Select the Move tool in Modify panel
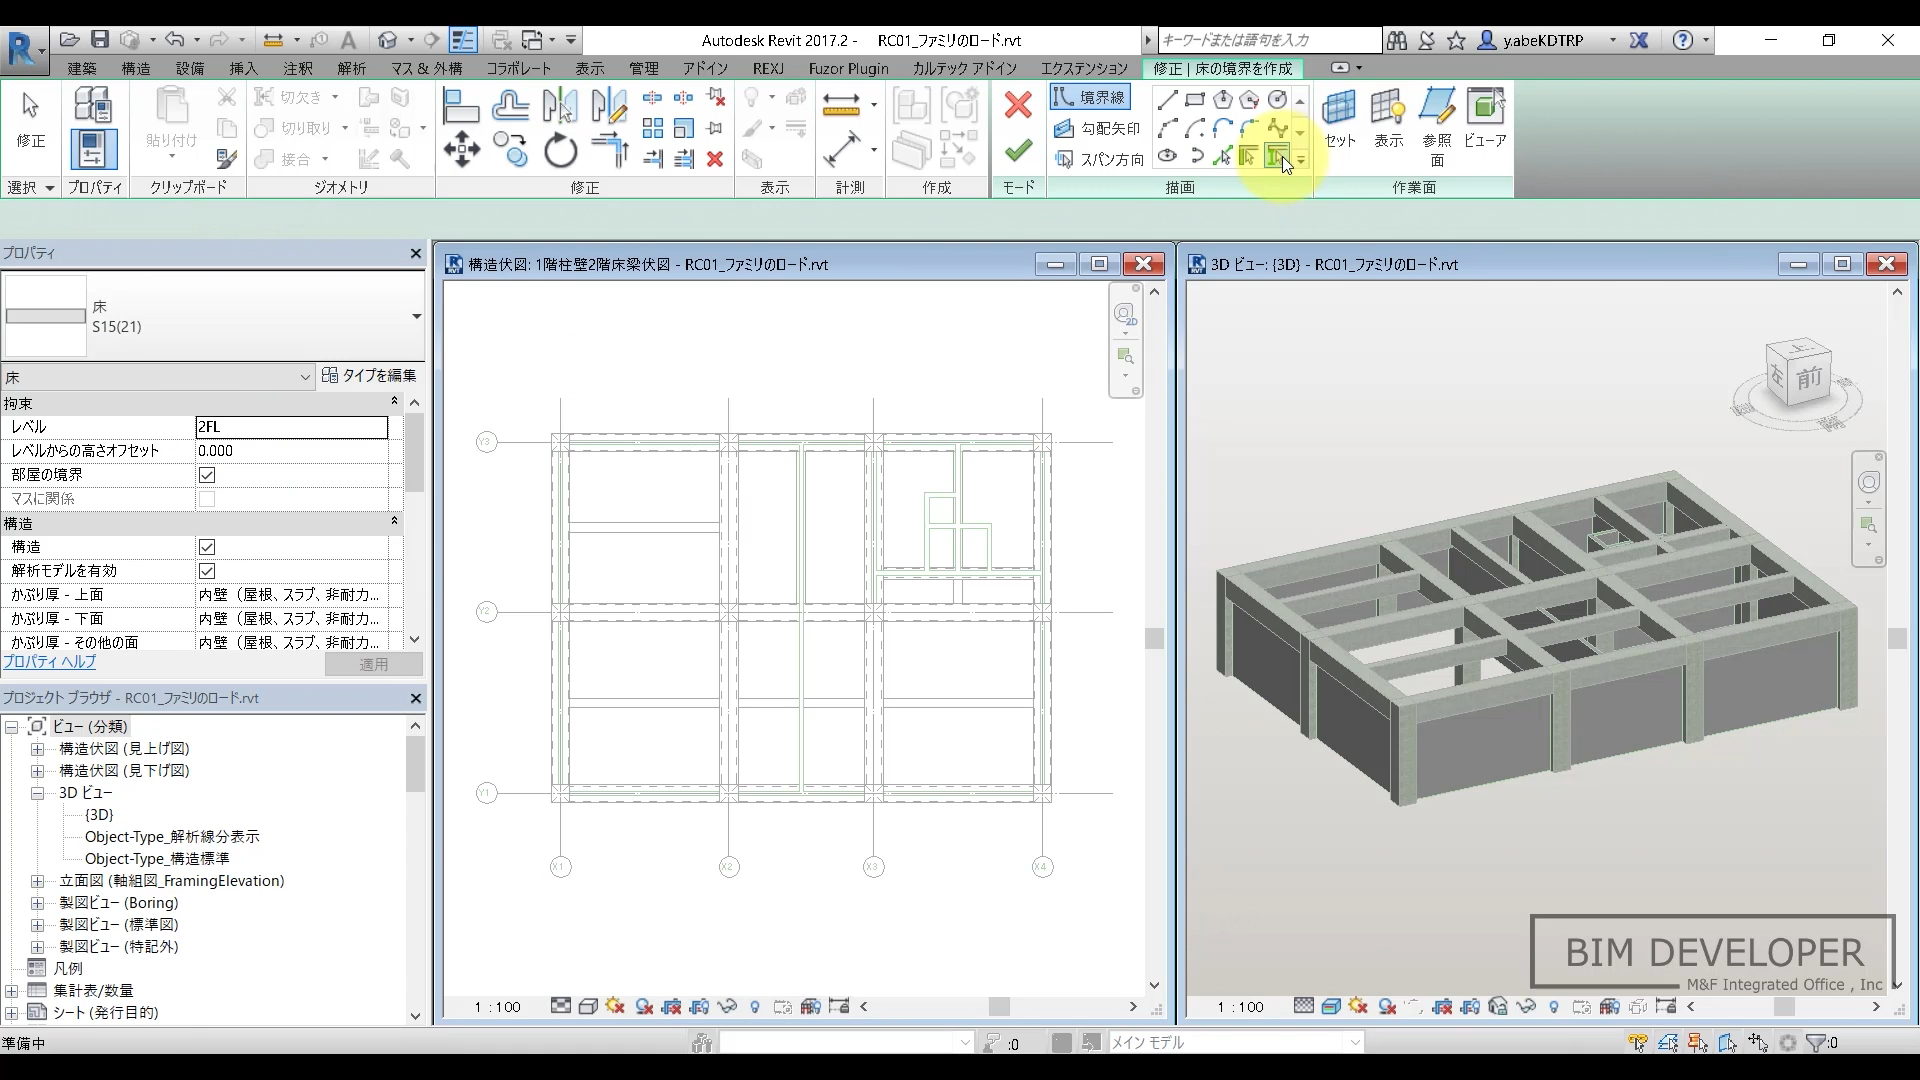The height and width of the screenshot is (1080, 1920). pos(461,151)
